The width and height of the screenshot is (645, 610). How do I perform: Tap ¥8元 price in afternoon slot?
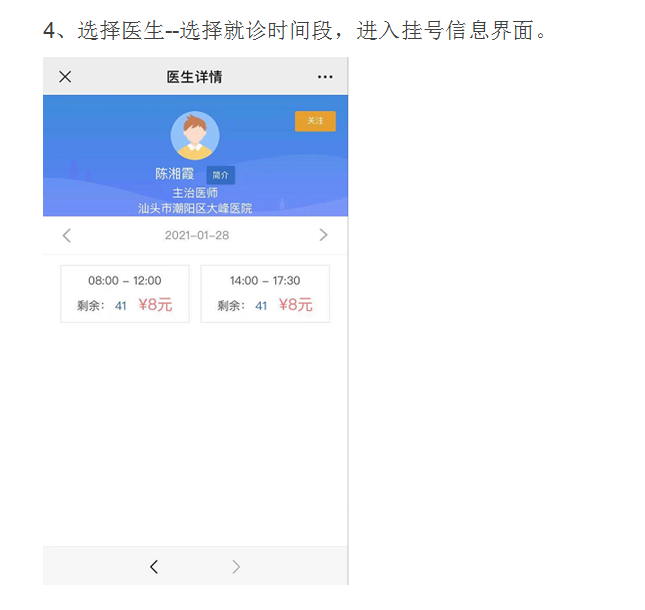pos(295,305)
